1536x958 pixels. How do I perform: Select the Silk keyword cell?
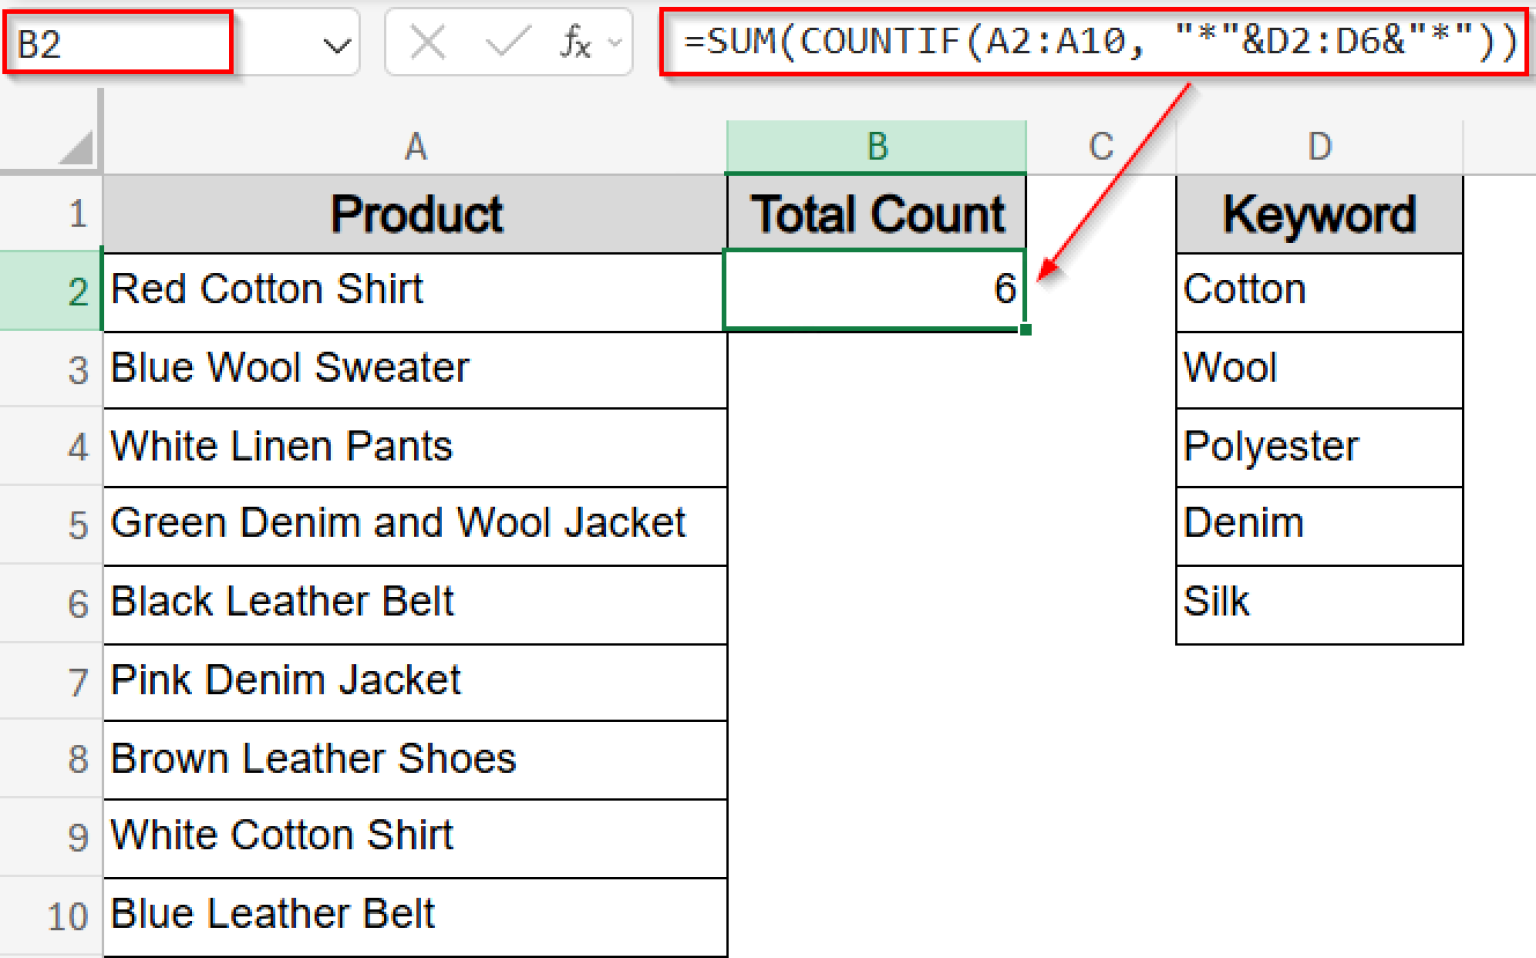point(1319,602)
